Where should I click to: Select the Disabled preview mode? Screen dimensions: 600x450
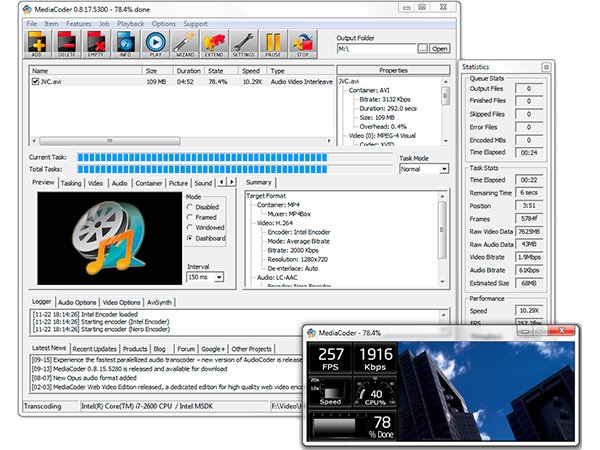pos(192,207)
